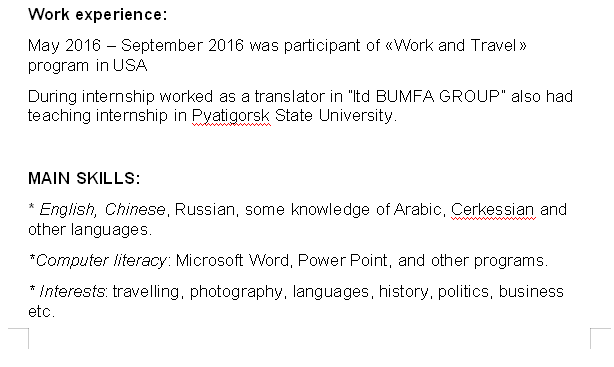614x367 pixels.
Task: Click the word 'etc.' on last line
Action: (41, 312)
